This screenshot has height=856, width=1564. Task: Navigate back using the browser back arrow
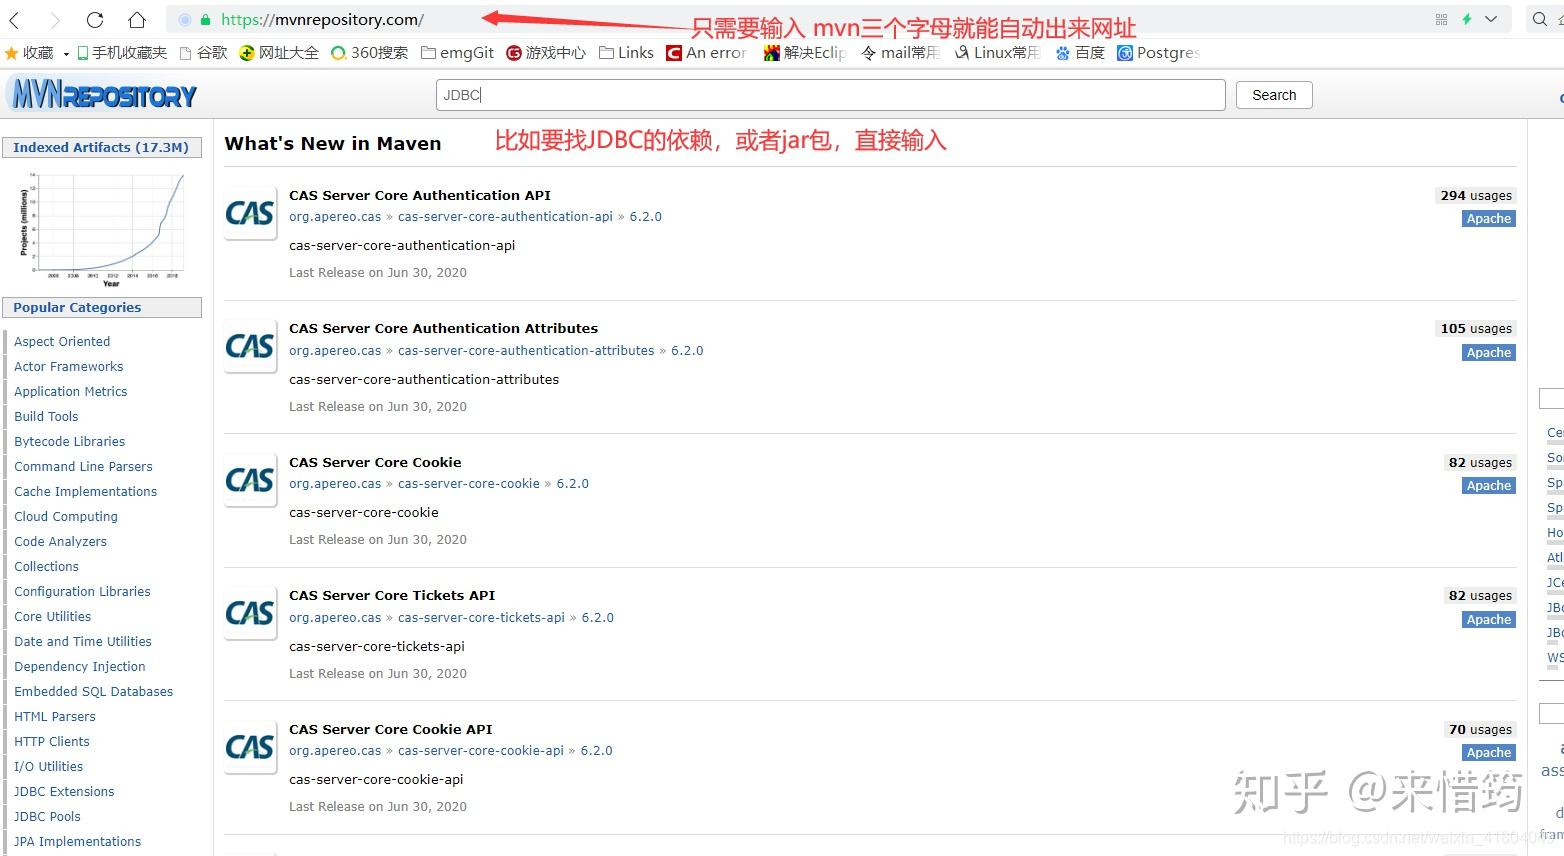coord(14,19)
